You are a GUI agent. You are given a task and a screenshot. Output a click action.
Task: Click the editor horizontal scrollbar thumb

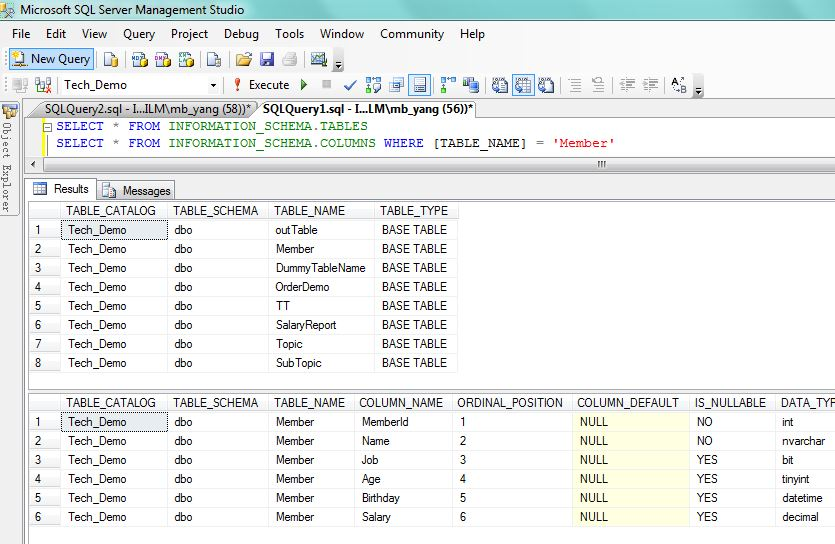pos(602,164)
